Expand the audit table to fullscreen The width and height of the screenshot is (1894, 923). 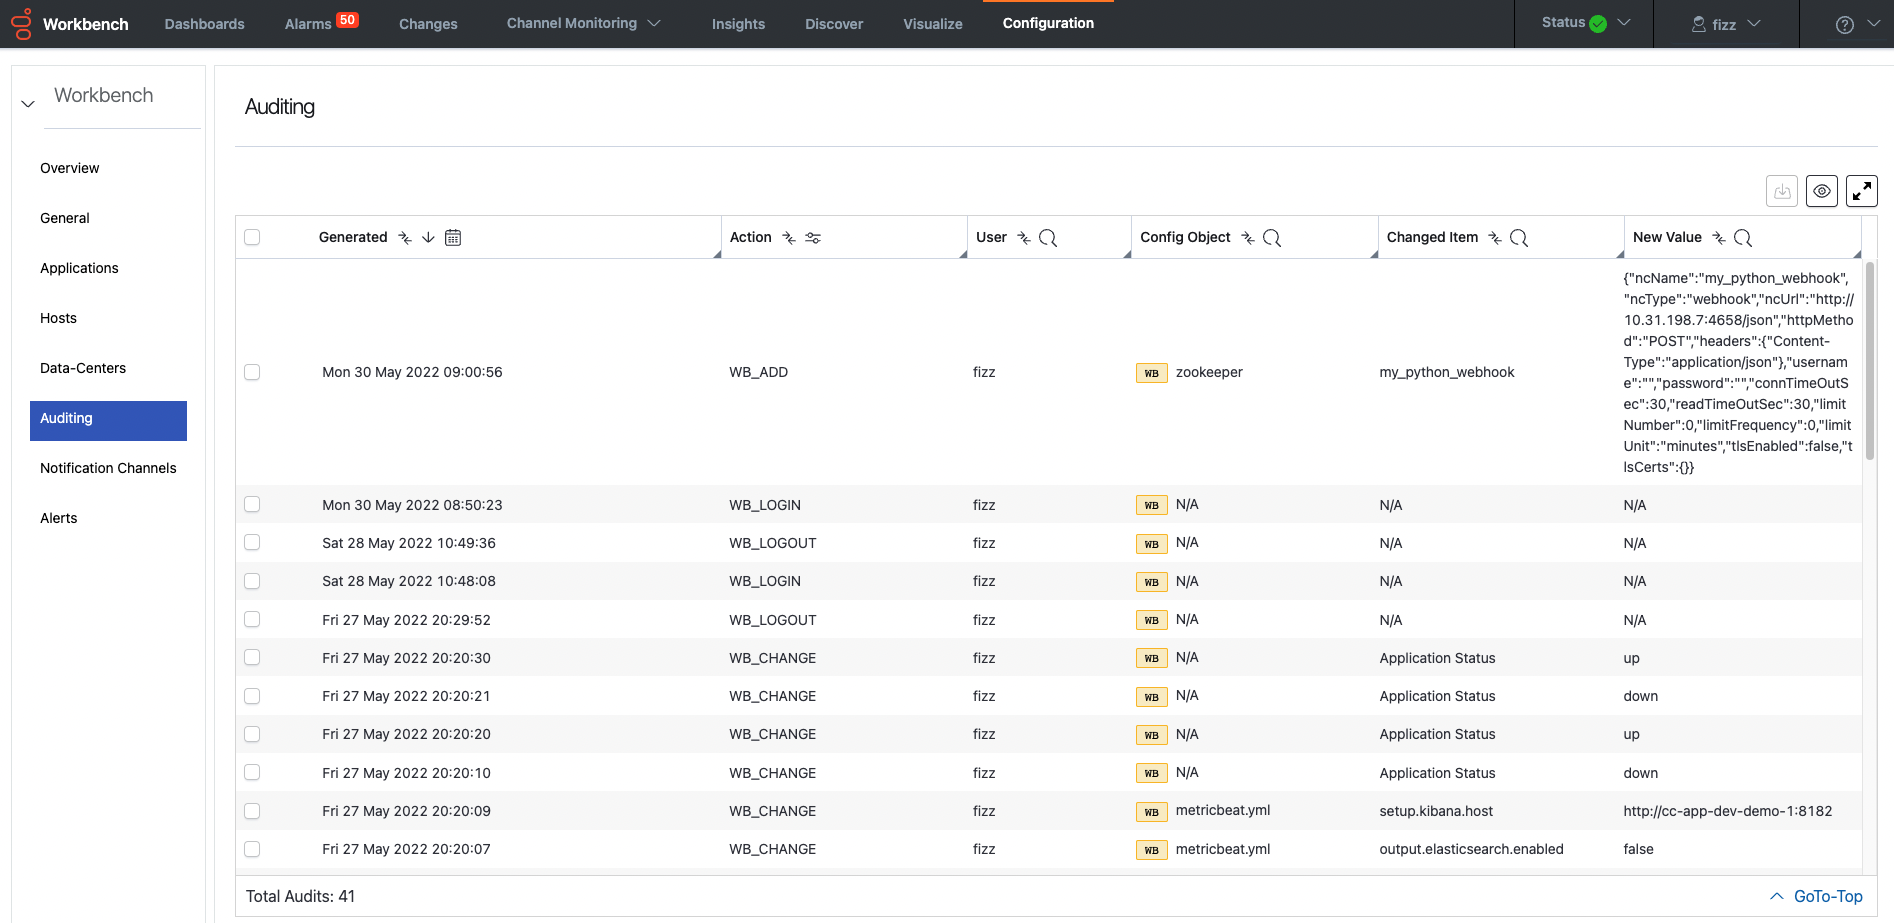click(x=1861, y=190)
